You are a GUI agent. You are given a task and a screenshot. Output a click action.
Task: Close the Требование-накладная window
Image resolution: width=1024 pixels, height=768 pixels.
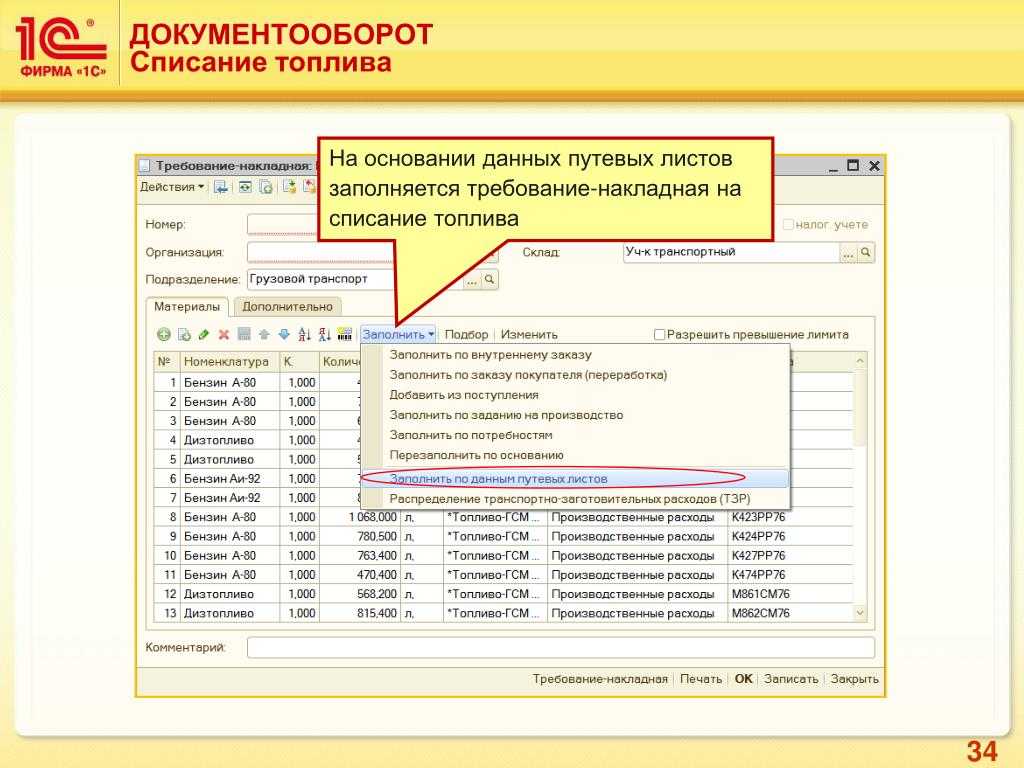[x=874, y=166]
